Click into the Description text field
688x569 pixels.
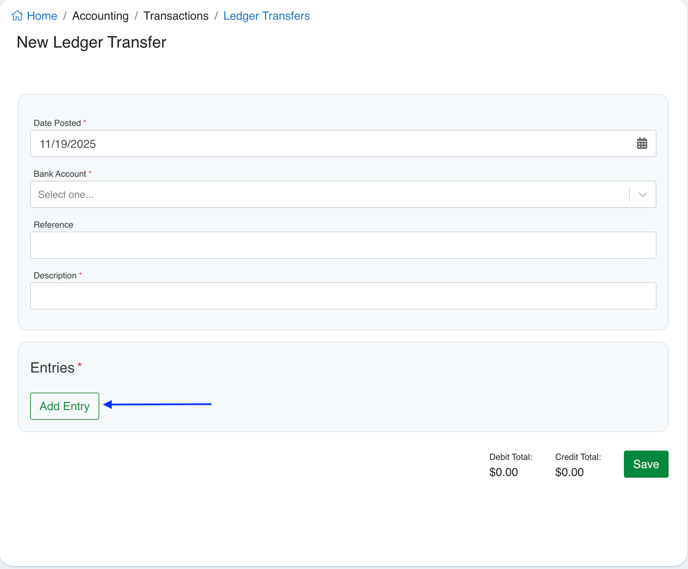343,296
